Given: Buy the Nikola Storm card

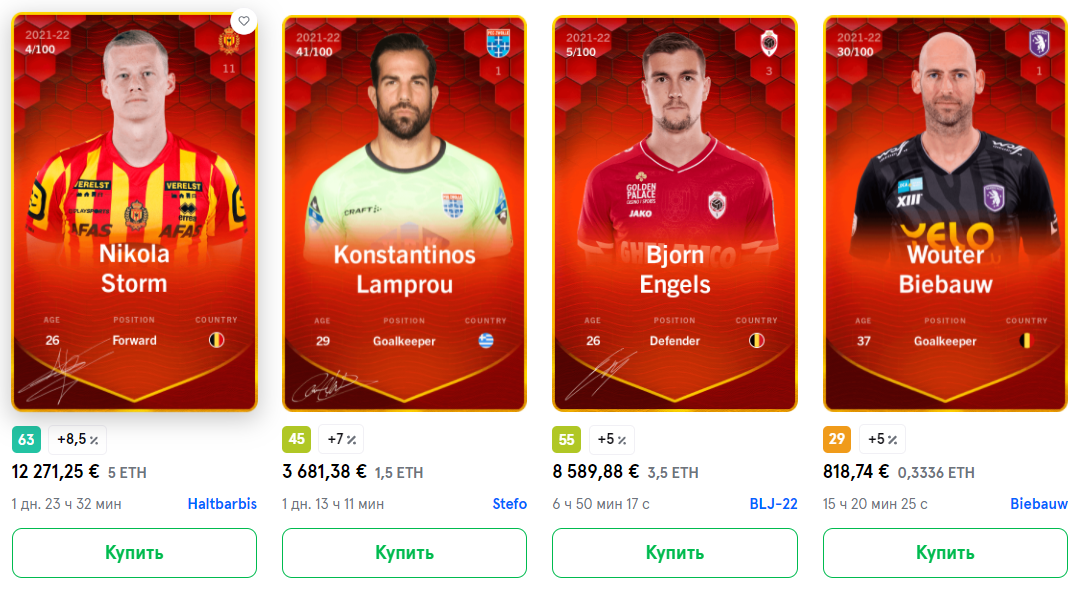Looking at the screenshot, I should click(134, 553).
